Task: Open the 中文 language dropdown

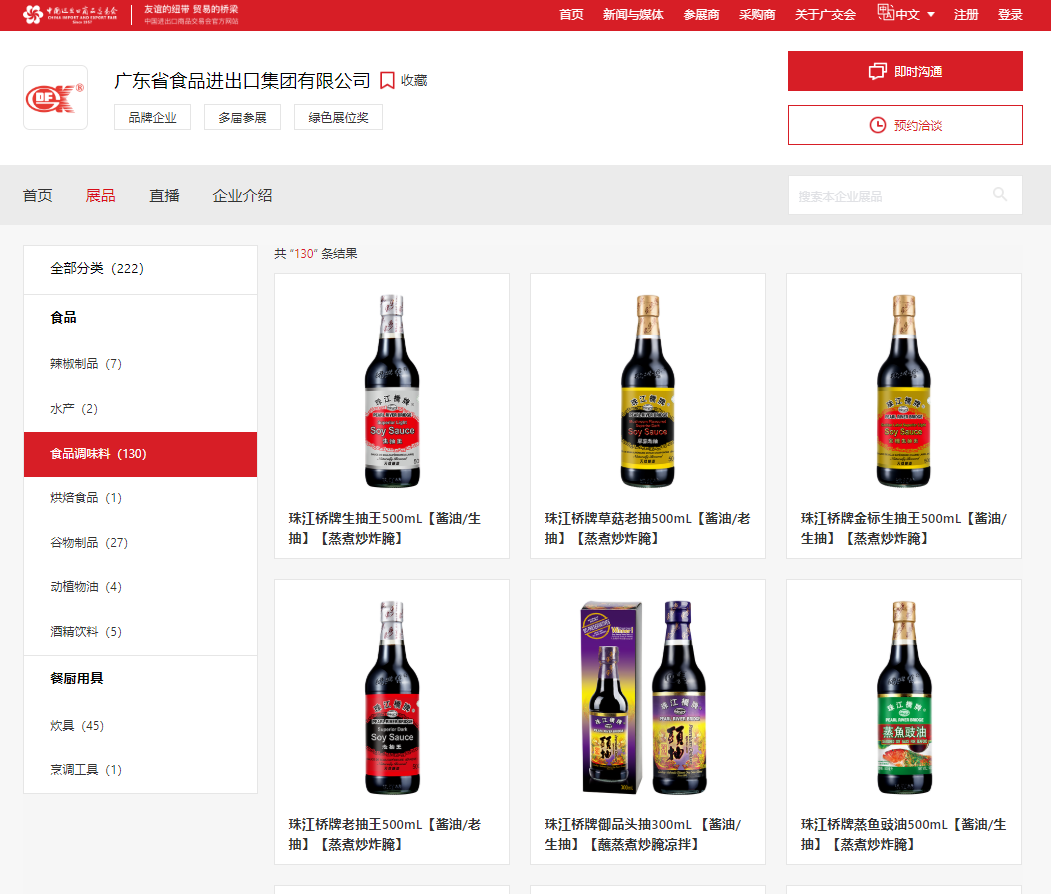Action: 907,15
